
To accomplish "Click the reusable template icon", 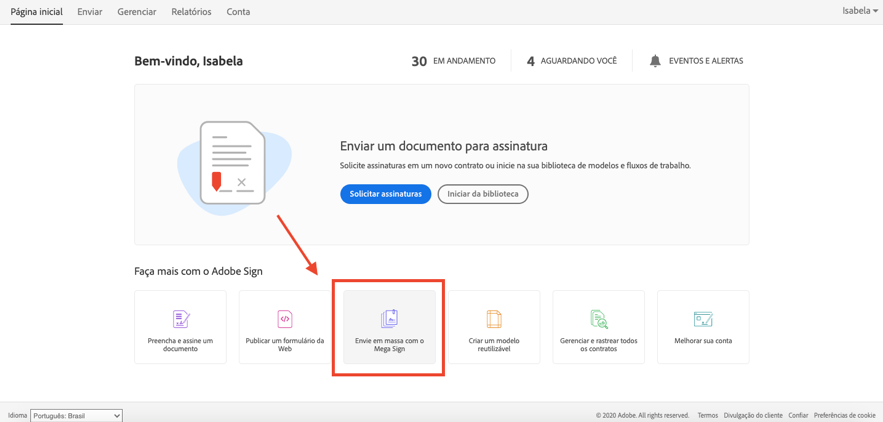I will [494, 319].
